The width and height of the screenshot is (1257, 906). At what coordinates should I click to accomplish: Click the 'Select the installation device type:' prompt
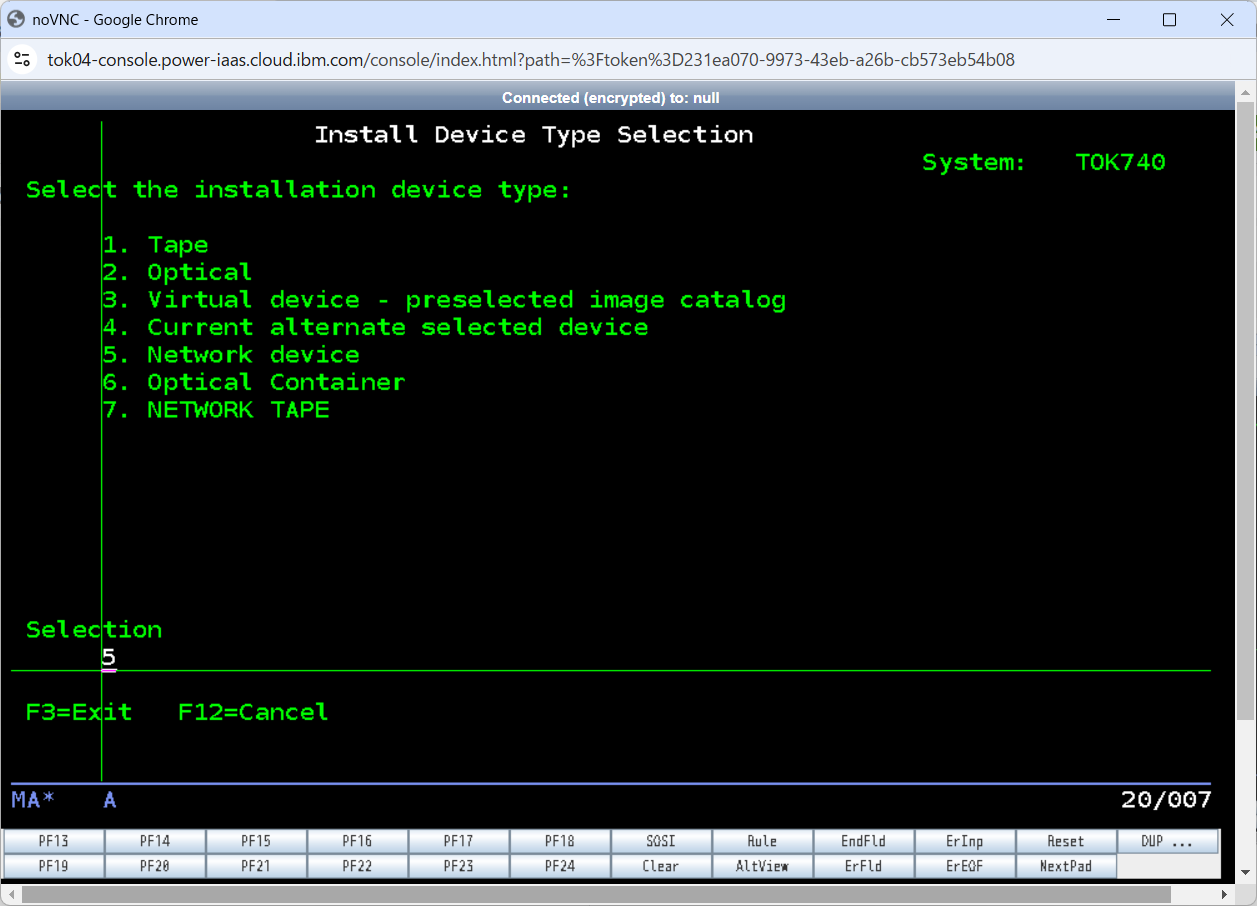point(299,190)
